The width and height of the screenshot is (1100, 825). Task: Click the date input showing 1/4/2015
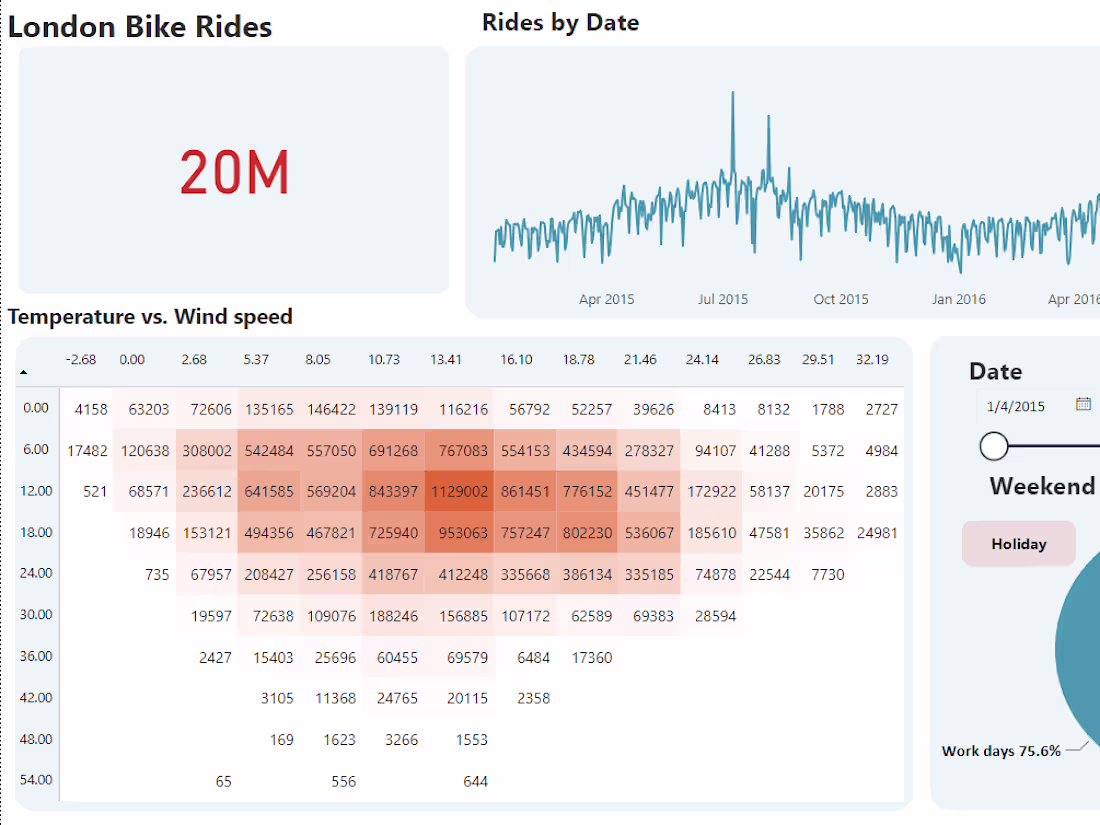(x=1018, y=406)
